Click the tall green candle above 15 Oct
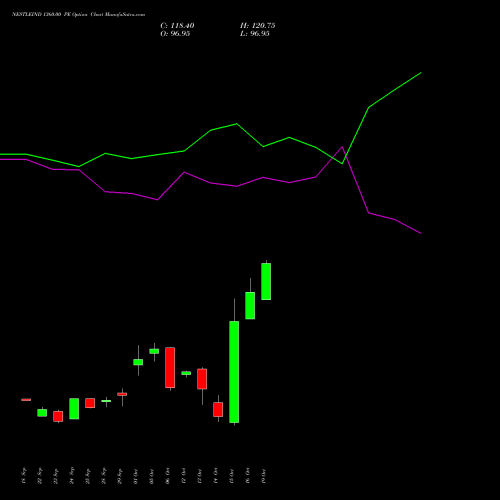 (234, 372)
